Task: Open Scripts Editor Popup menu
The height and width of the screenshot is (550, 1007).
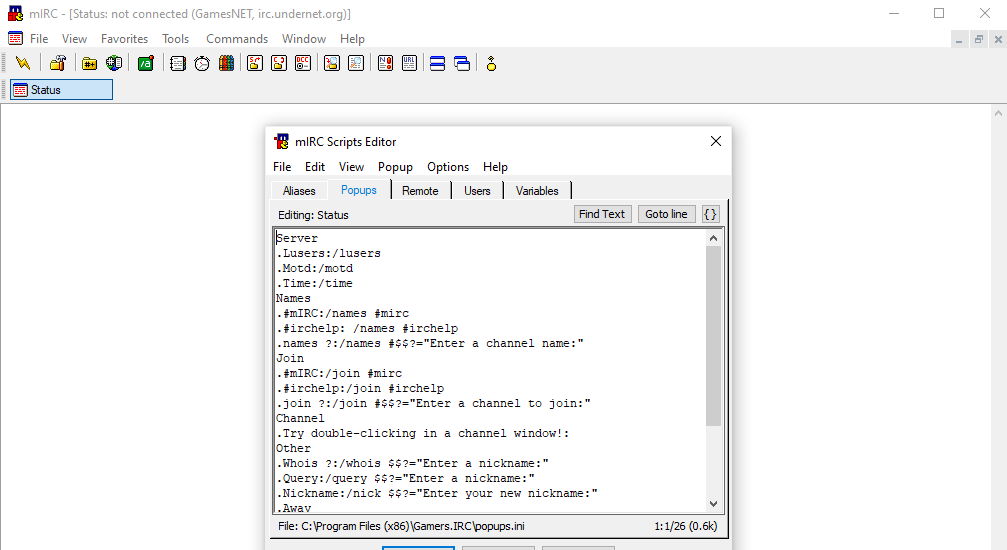Action: tap(395, 166)
